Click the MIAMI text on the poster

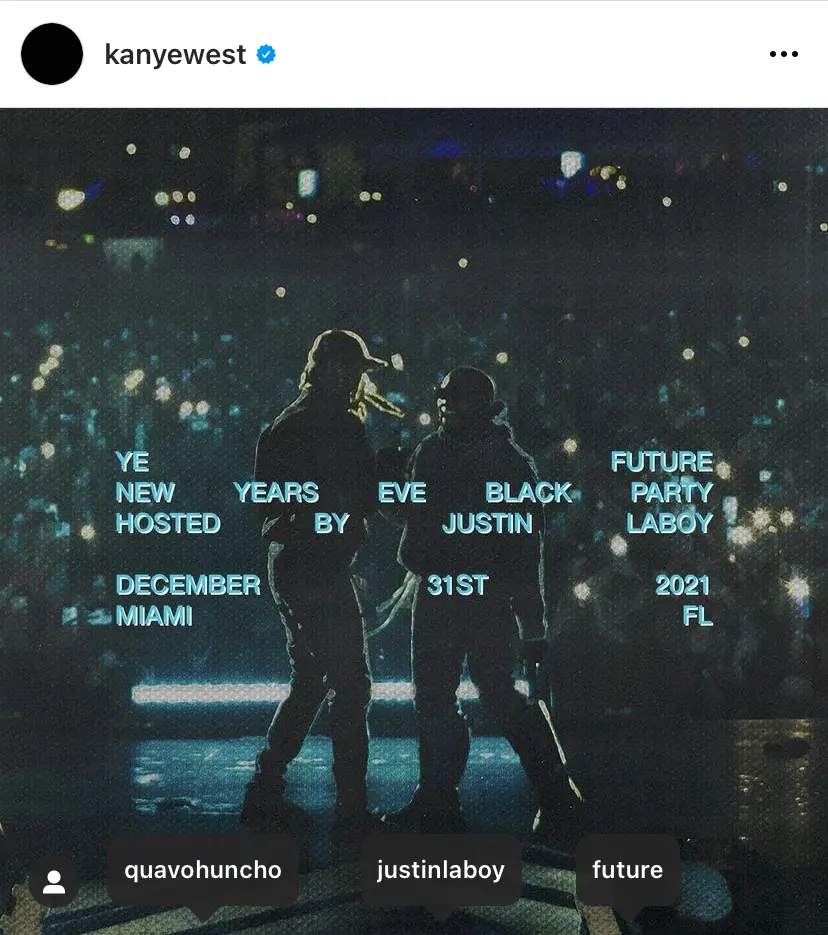154,616
